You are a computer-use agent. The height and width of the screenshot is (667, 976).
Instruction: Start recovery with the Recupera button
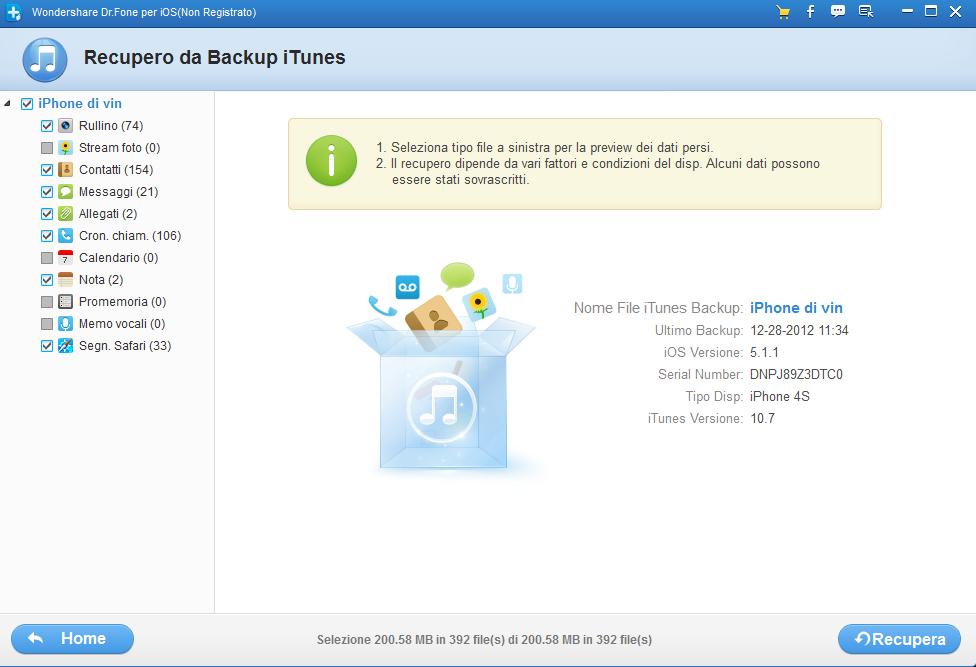899,639
